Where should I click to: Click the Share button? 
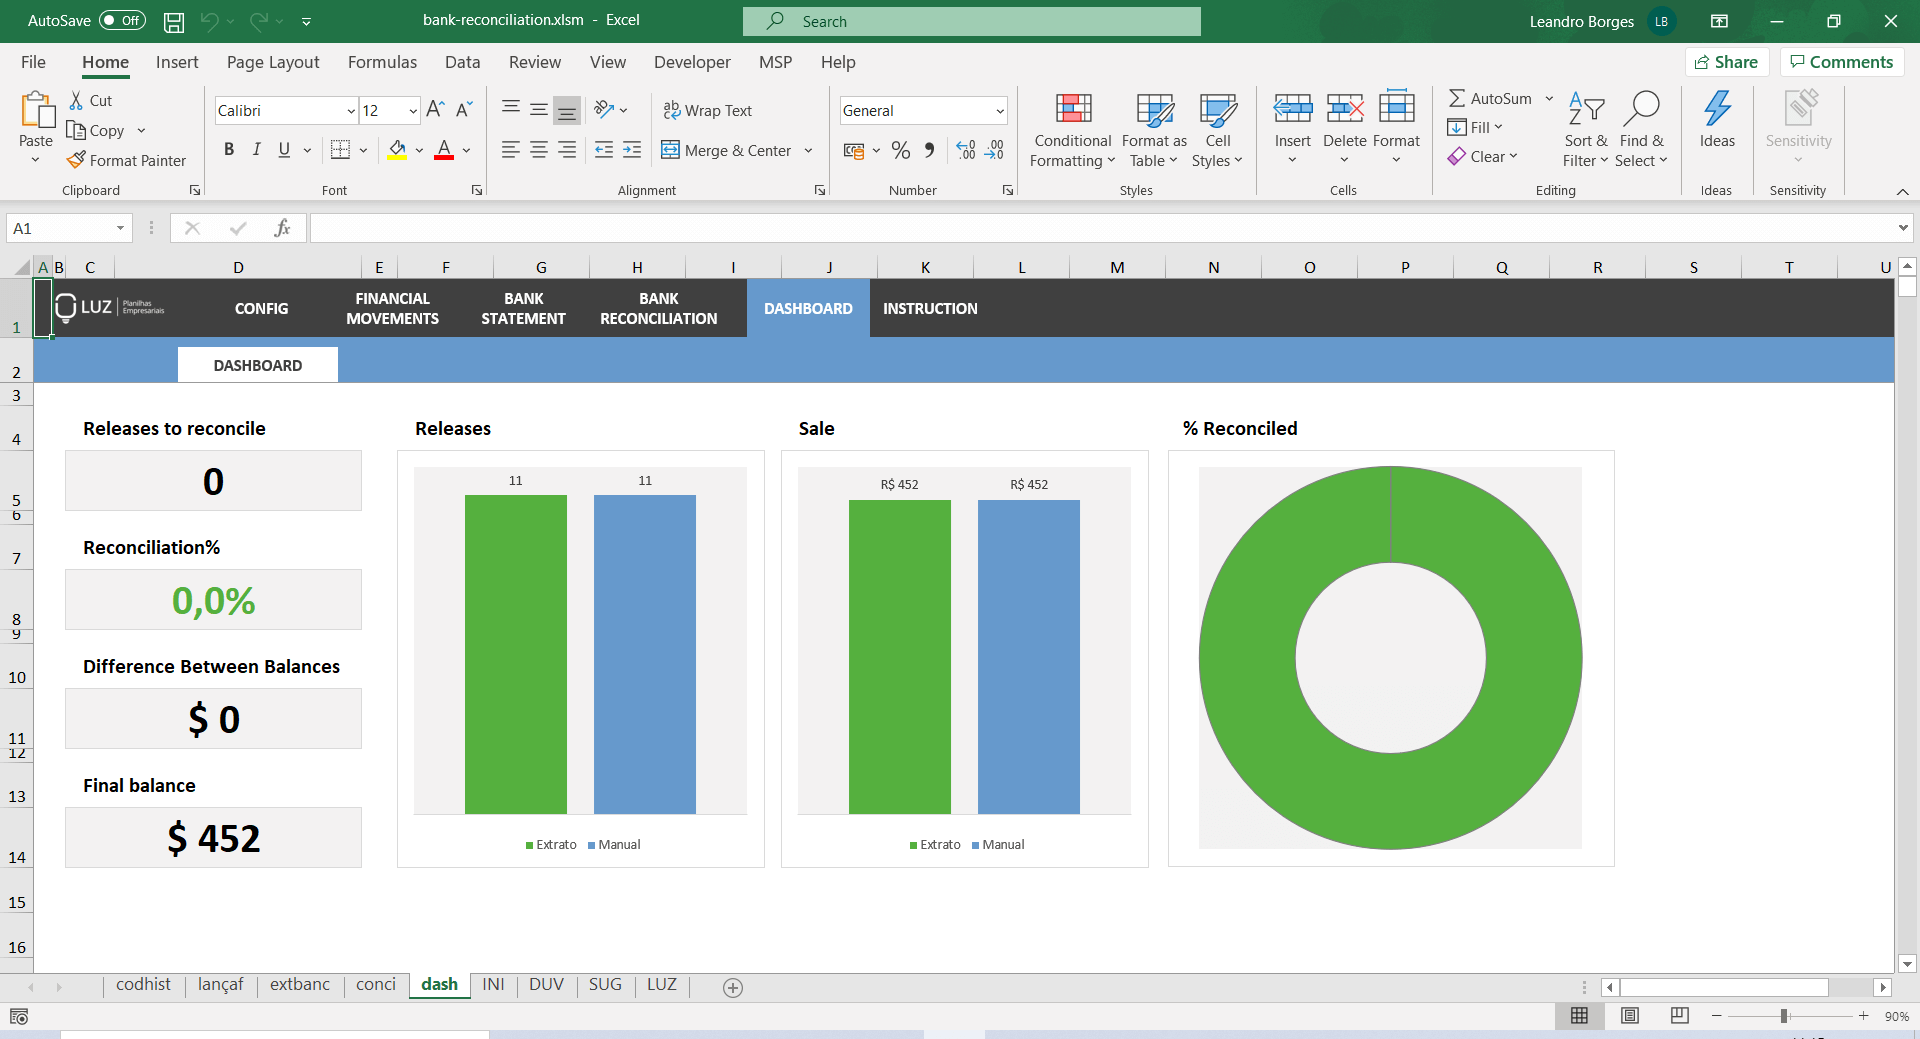point(1727,61)
